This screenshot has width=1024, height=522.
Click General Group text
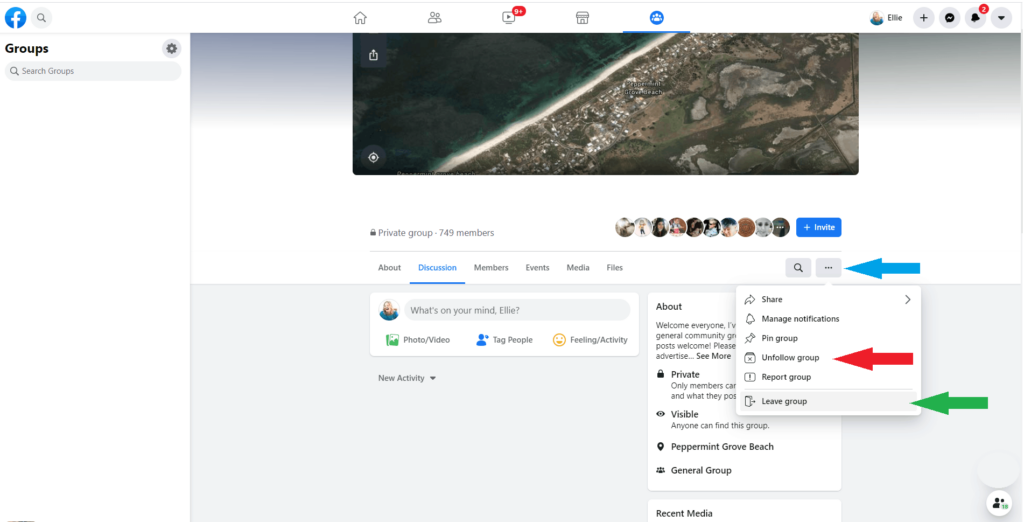point(701,470)
